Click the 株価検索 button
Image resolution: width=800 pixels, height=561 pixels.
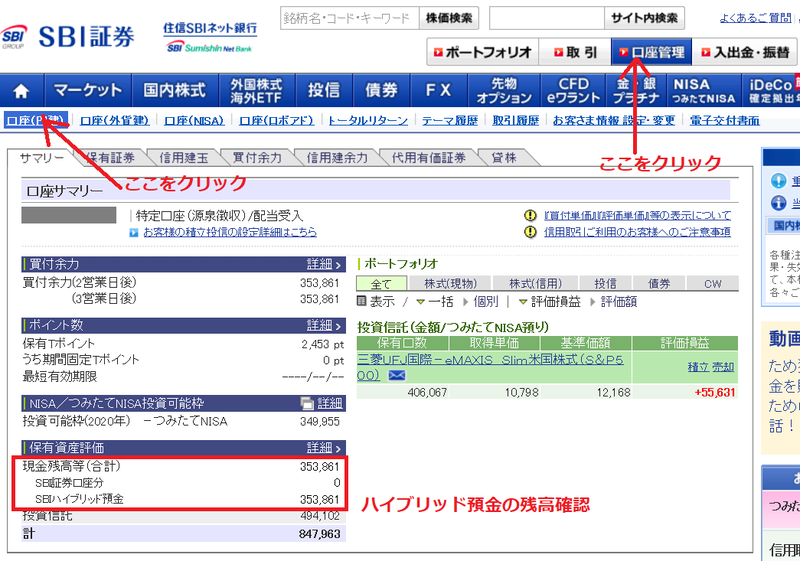pyautogui.click(x=449, y=18)
